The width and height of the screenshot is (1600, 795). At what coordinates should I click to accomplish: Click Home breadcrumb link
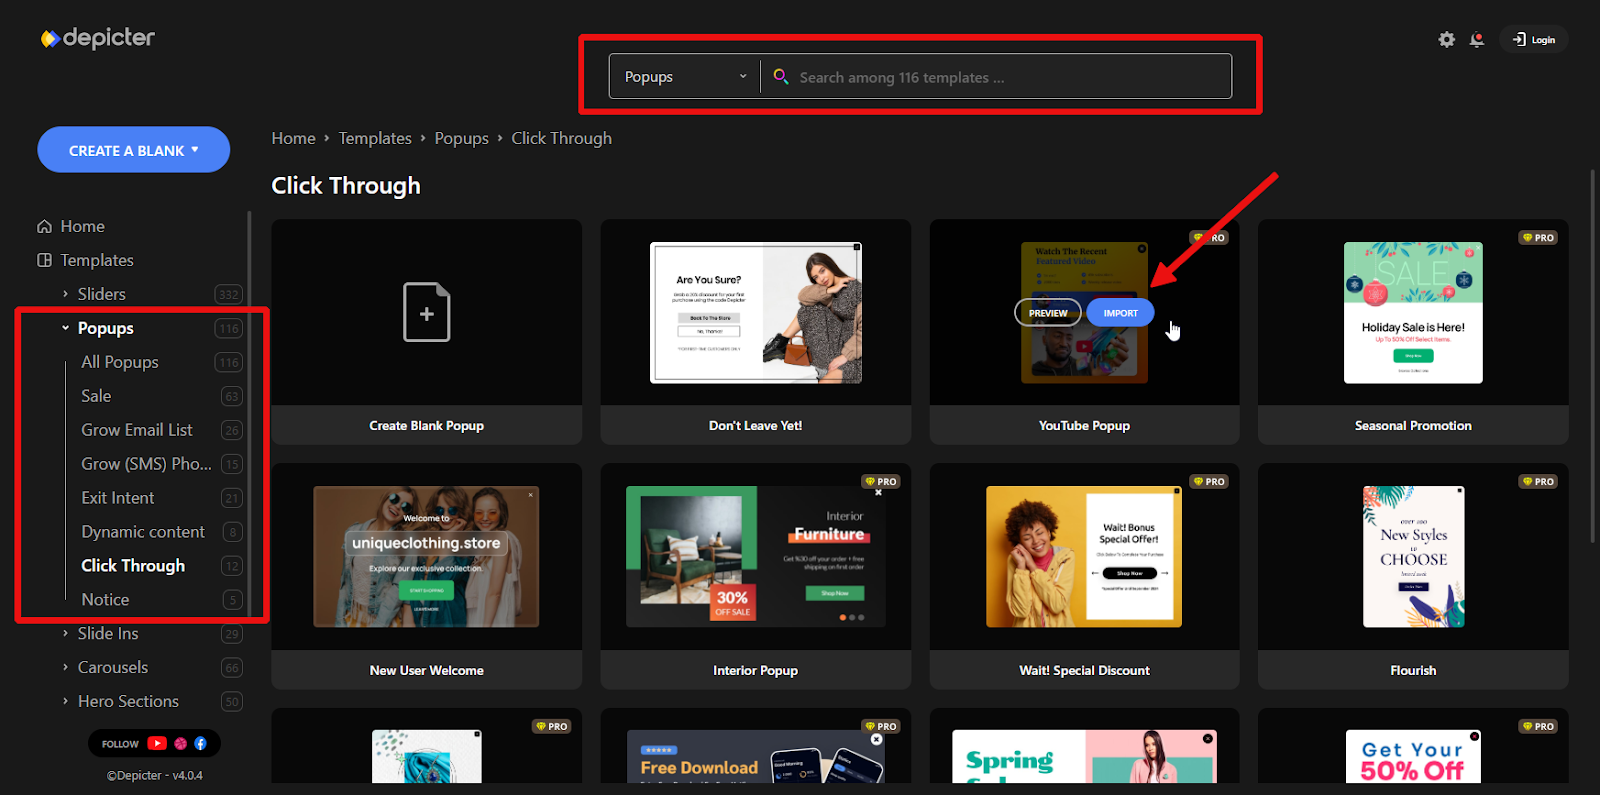point(293,138)
